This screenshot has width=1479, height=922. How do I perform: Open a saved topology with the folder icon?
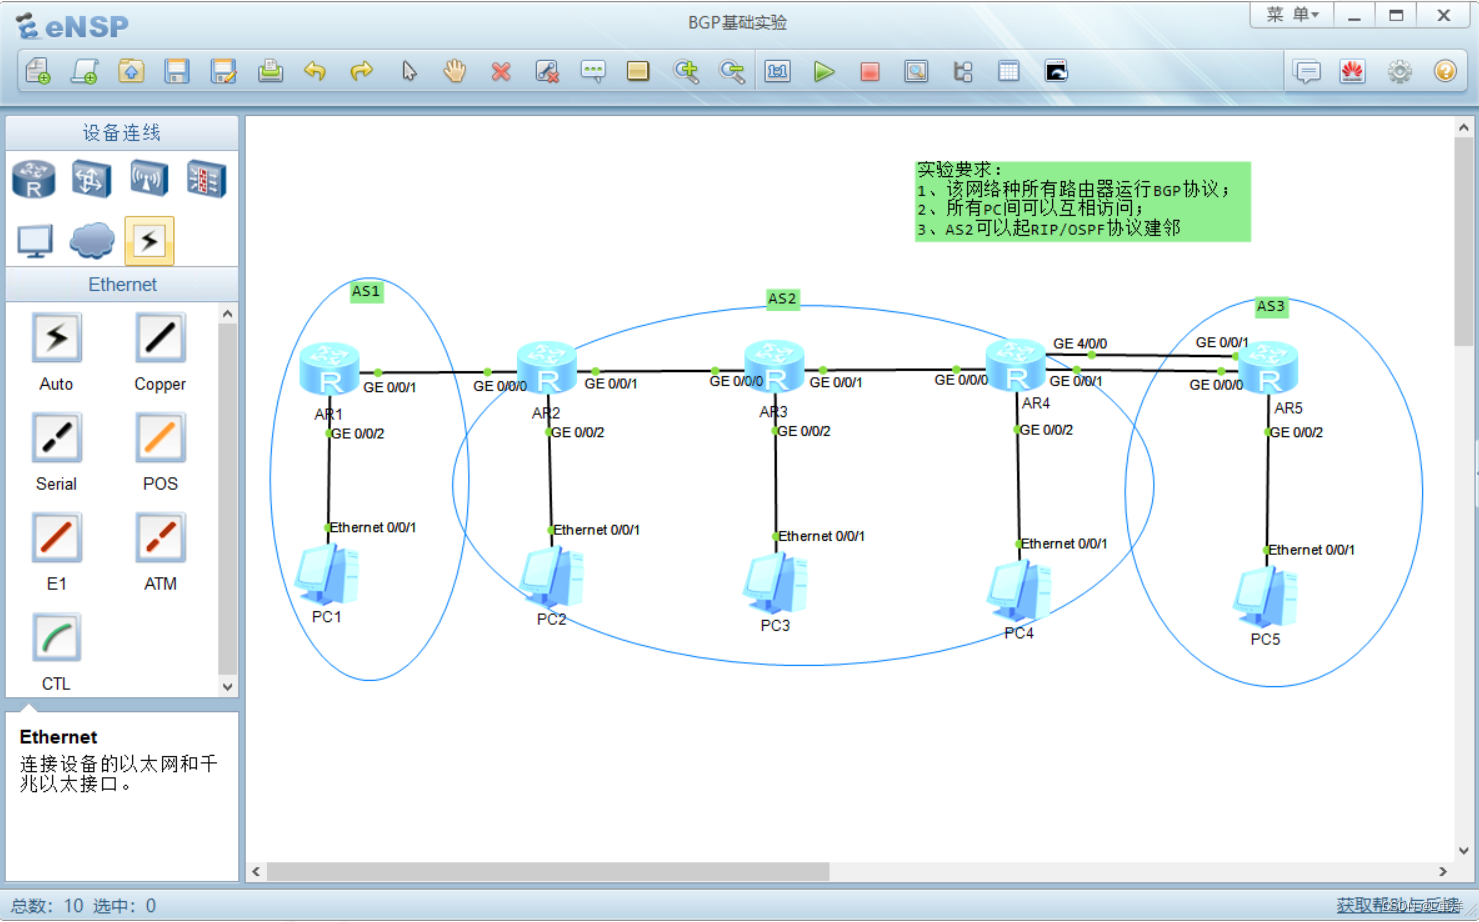coord(131,71)
